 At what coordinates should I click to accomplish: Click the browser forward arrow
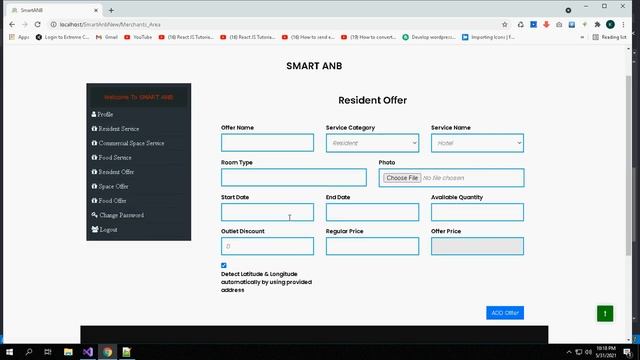tap(25, 24)
